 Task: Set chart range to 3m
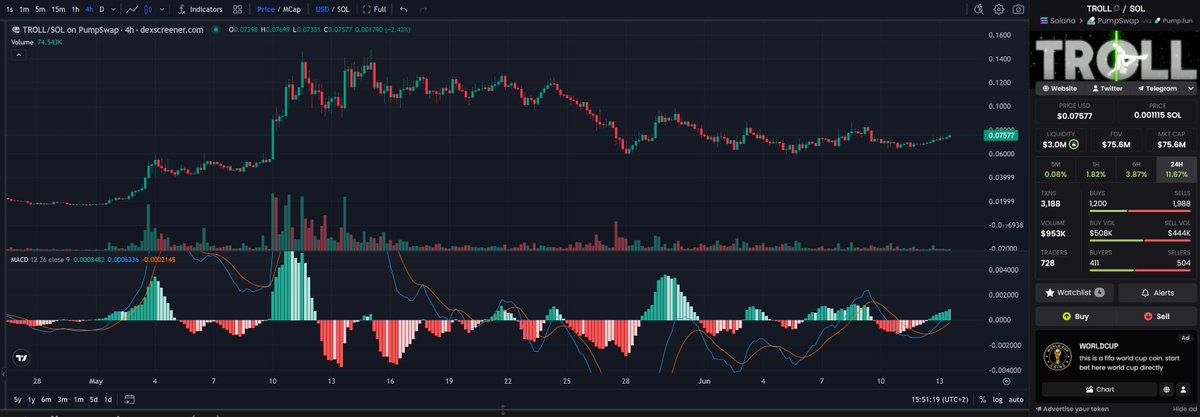pos(62,399)
